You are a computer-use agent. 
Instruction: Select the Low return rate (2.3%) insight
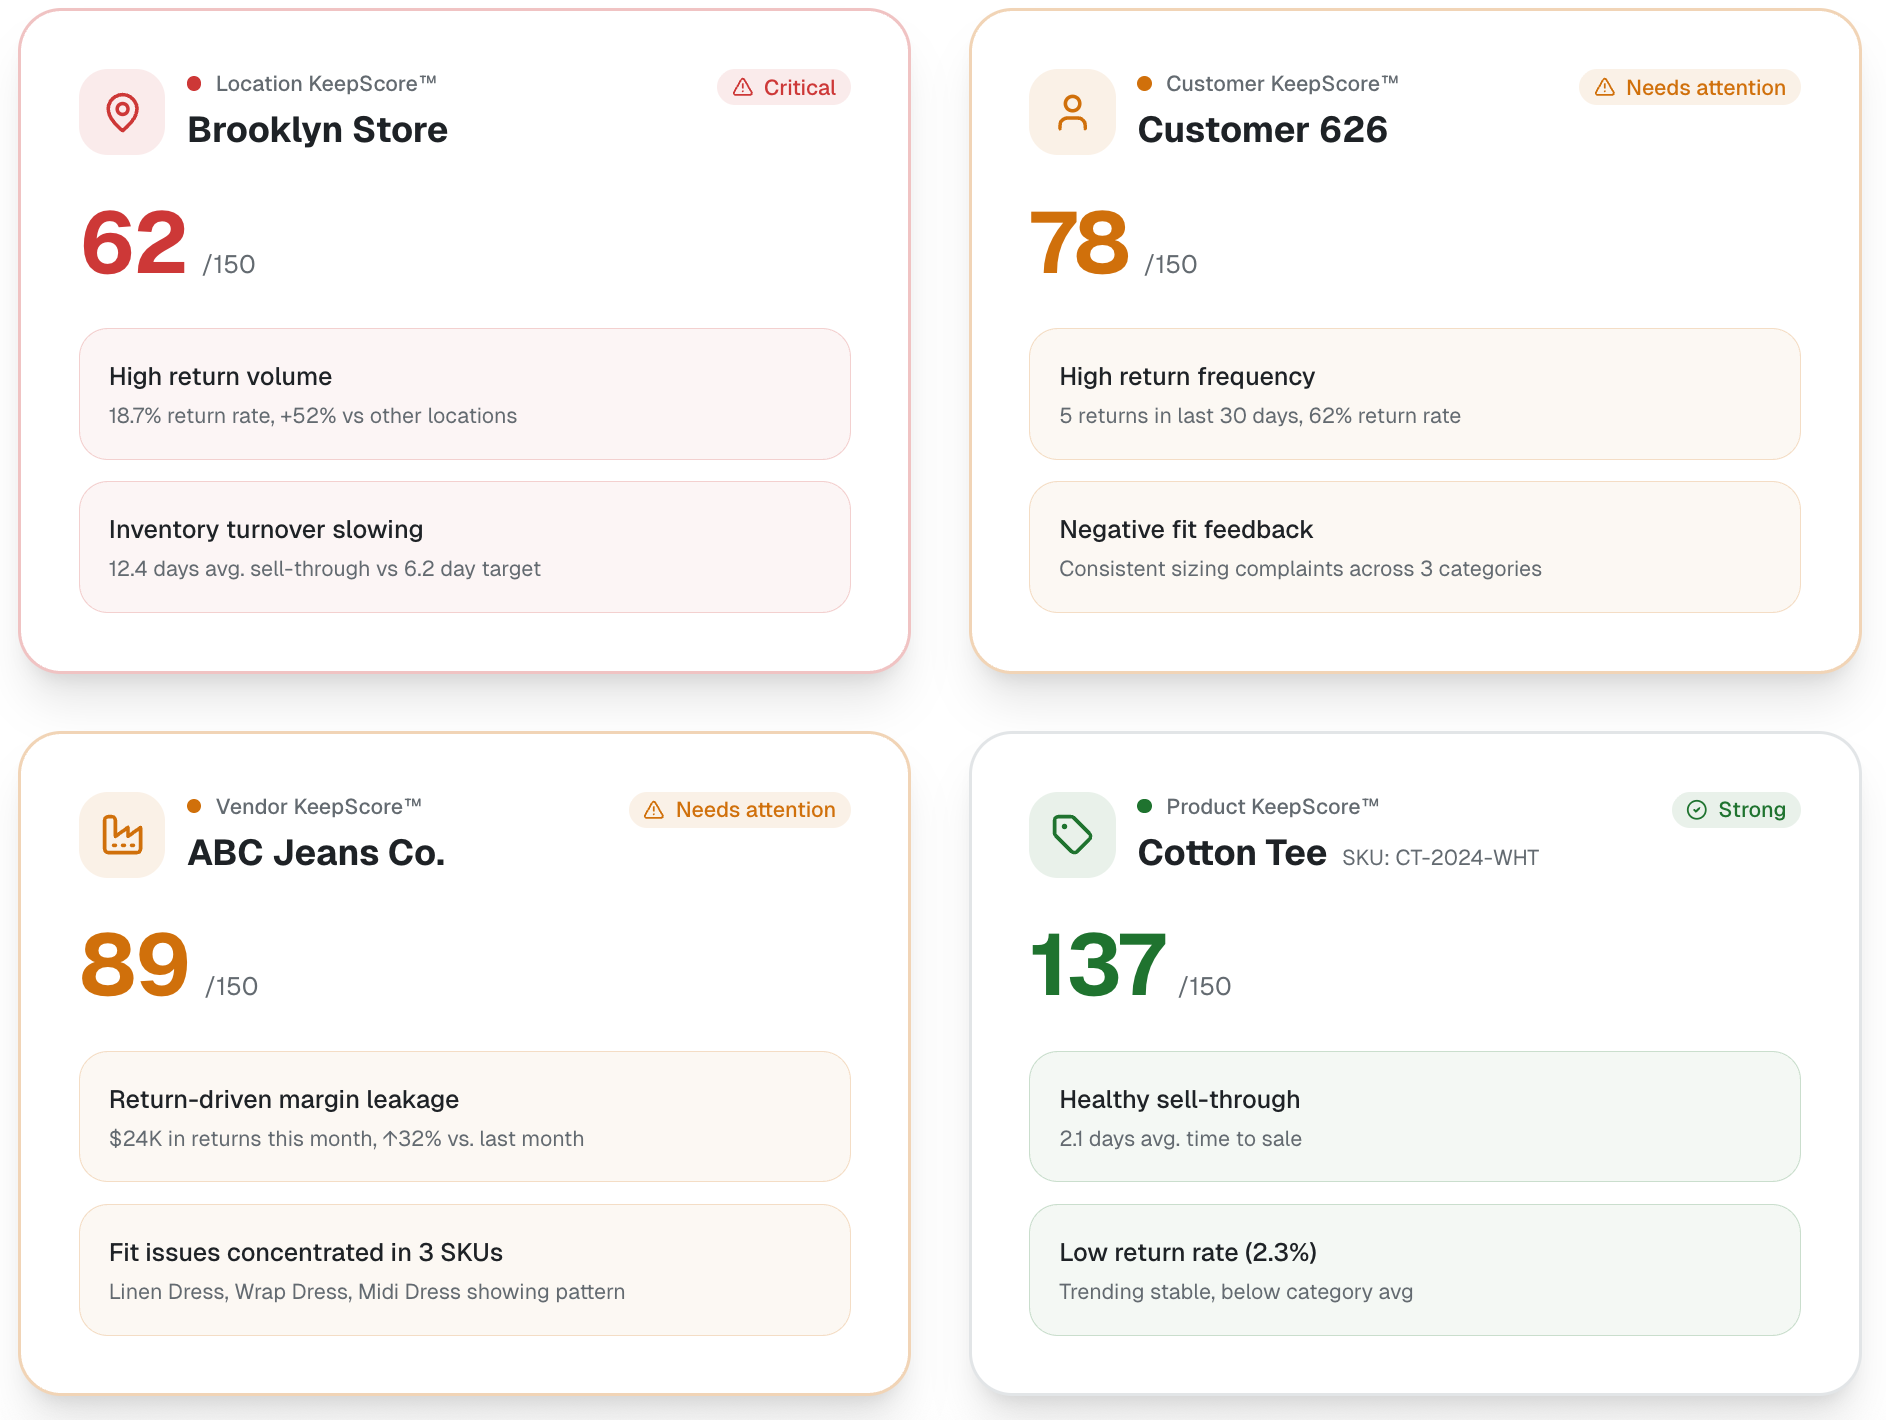coord(1414,1269)
